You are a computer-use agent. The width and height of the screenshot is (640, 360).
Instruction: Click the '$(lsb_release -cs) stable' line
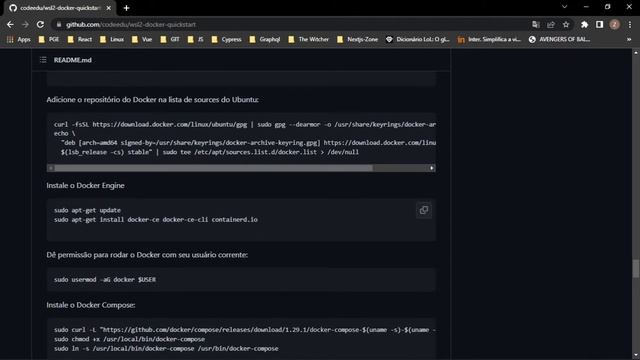point(210,152)
